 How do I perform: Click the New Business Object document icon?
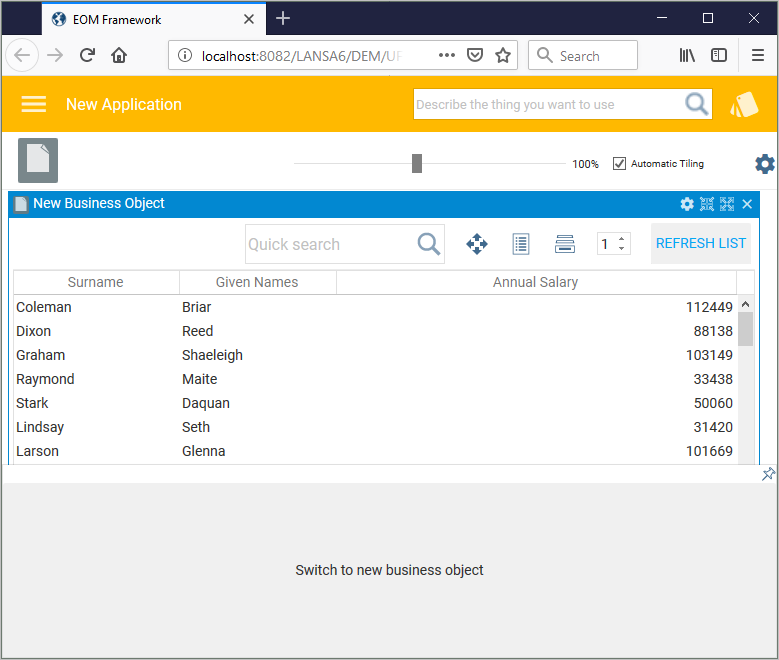point(38,160)
